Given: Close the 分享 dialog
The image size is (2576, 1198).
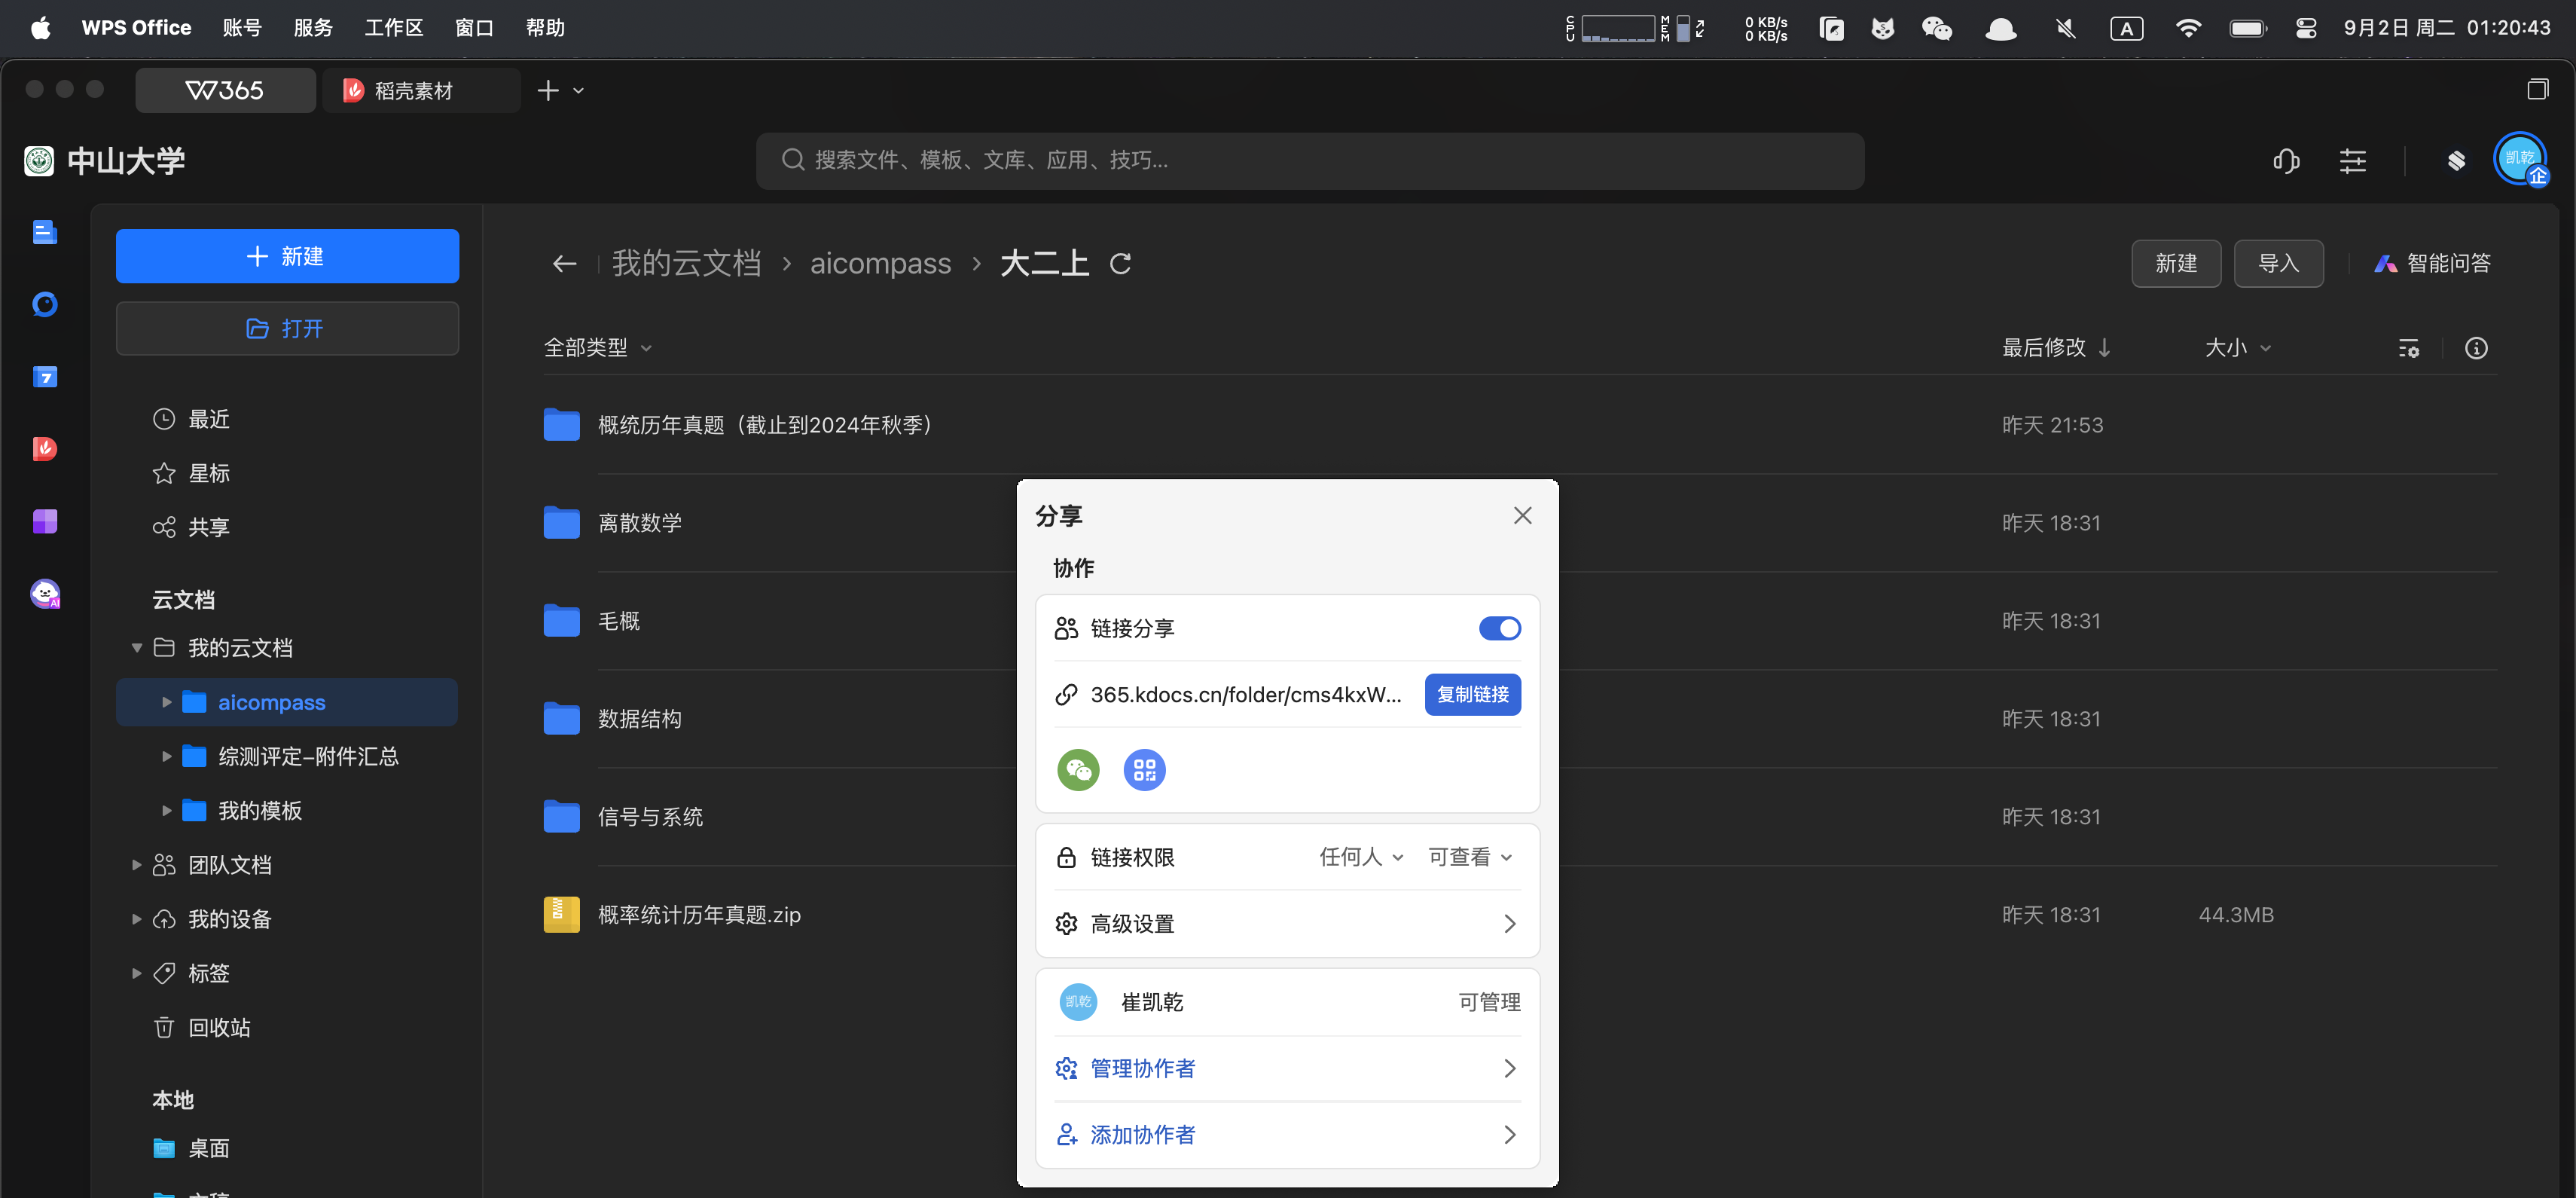Looking at the screenshot, I should [1522, 515].
